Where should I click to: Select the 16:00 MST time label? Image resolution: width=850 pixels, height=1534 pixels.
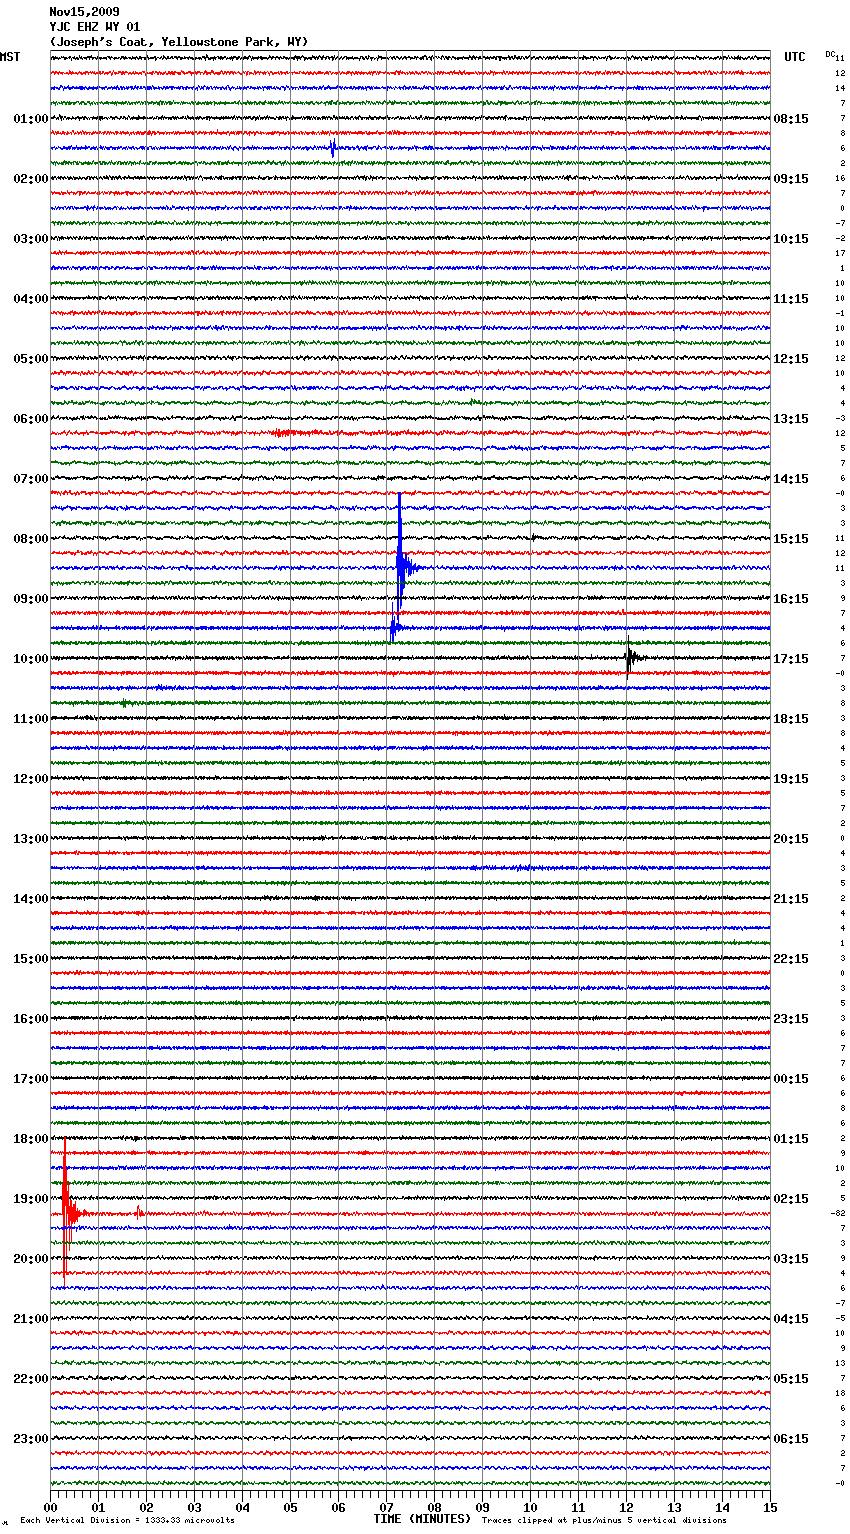point(31,1019)
